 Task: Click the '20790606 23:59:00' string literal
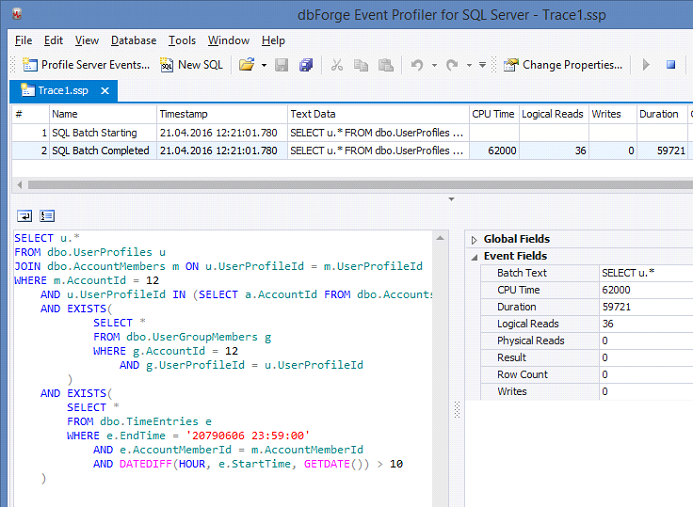click(248, 435)
